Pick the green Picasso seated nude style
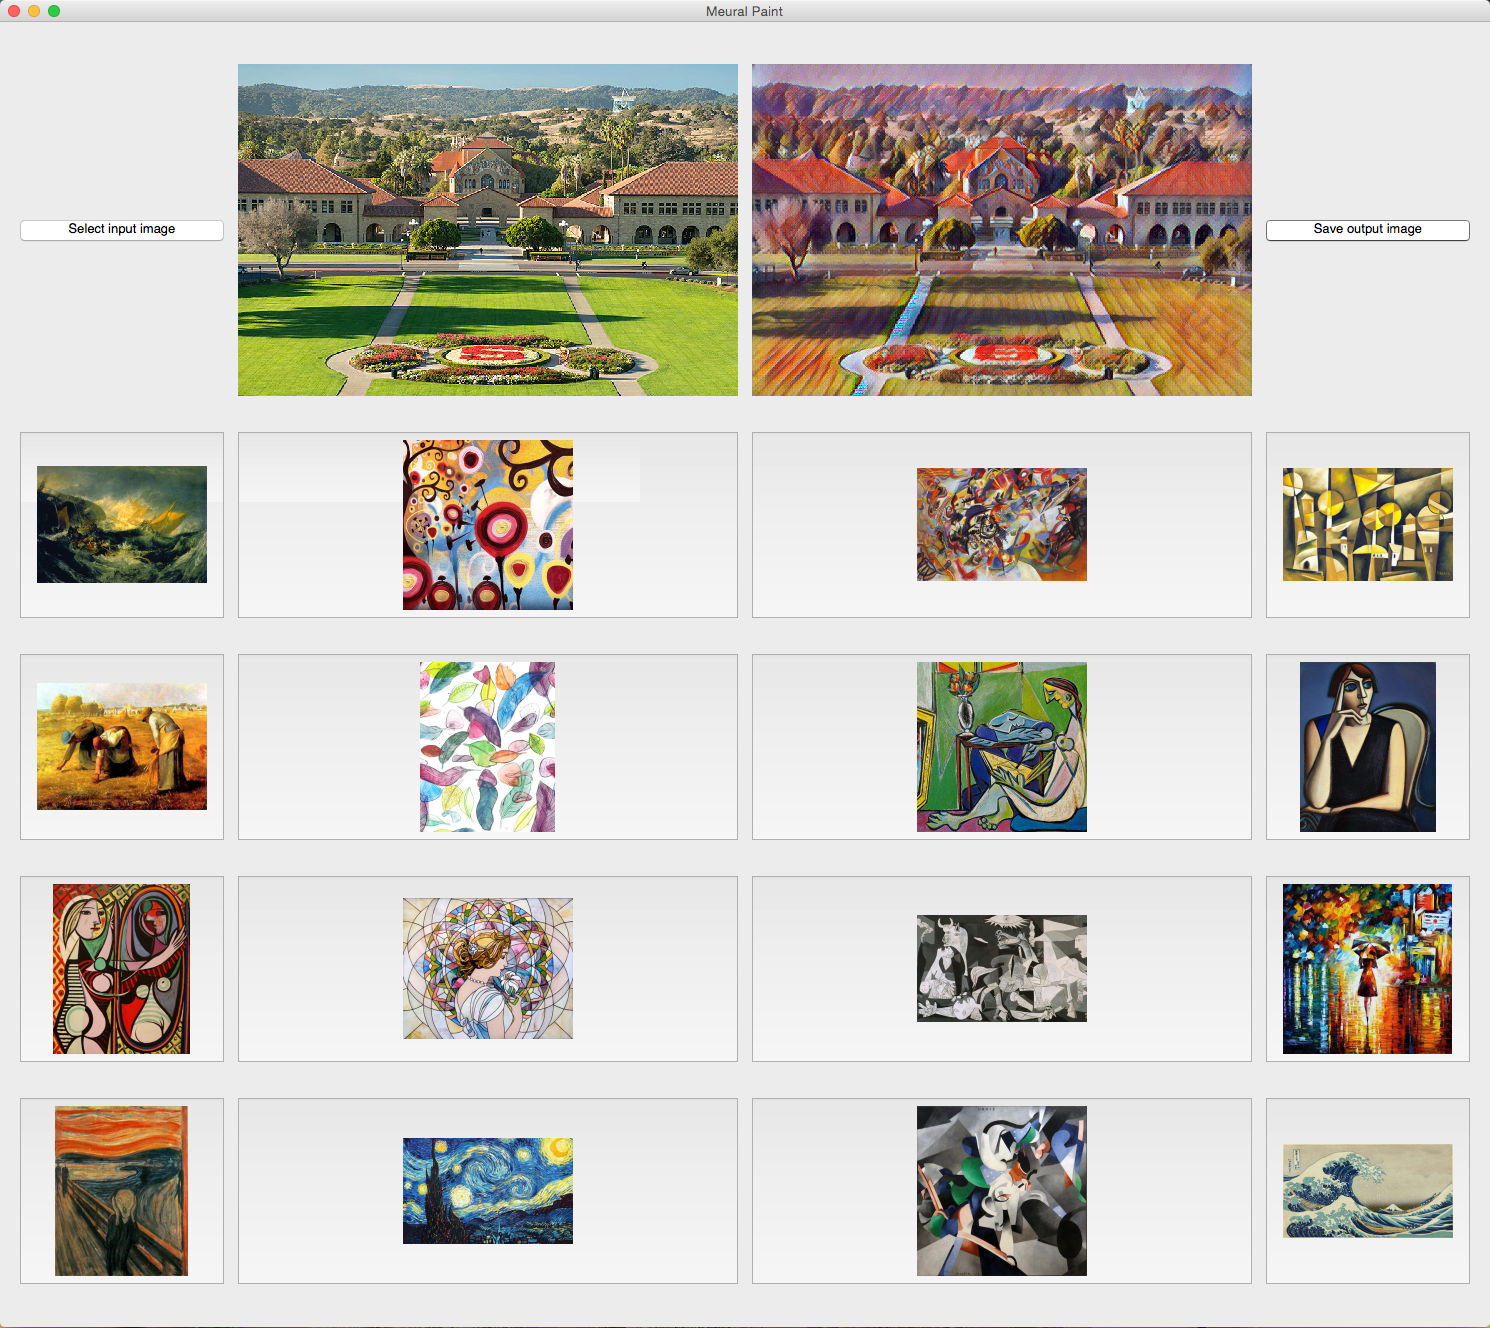 pos(1002,747)
